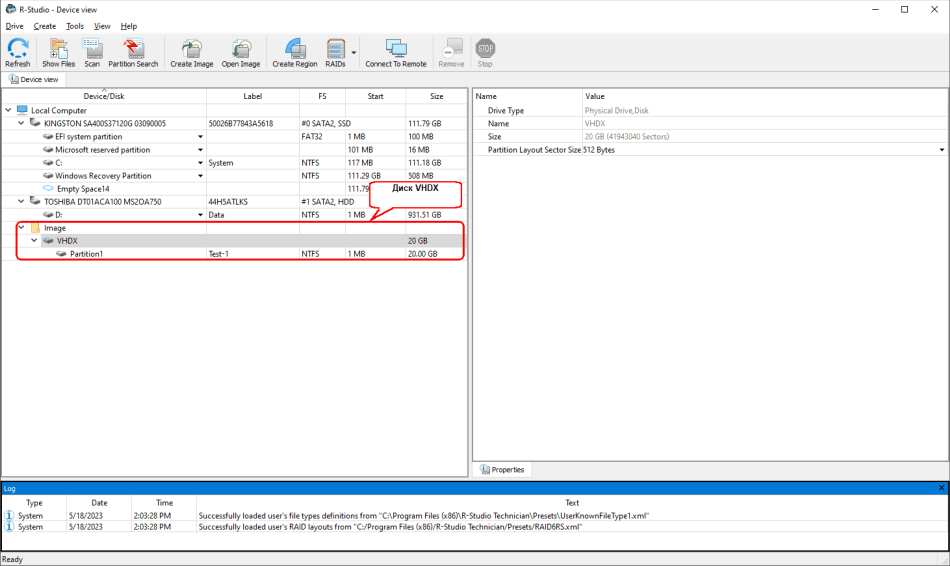
Task: Collapse the Local Computer node
Action: point(8,110)
